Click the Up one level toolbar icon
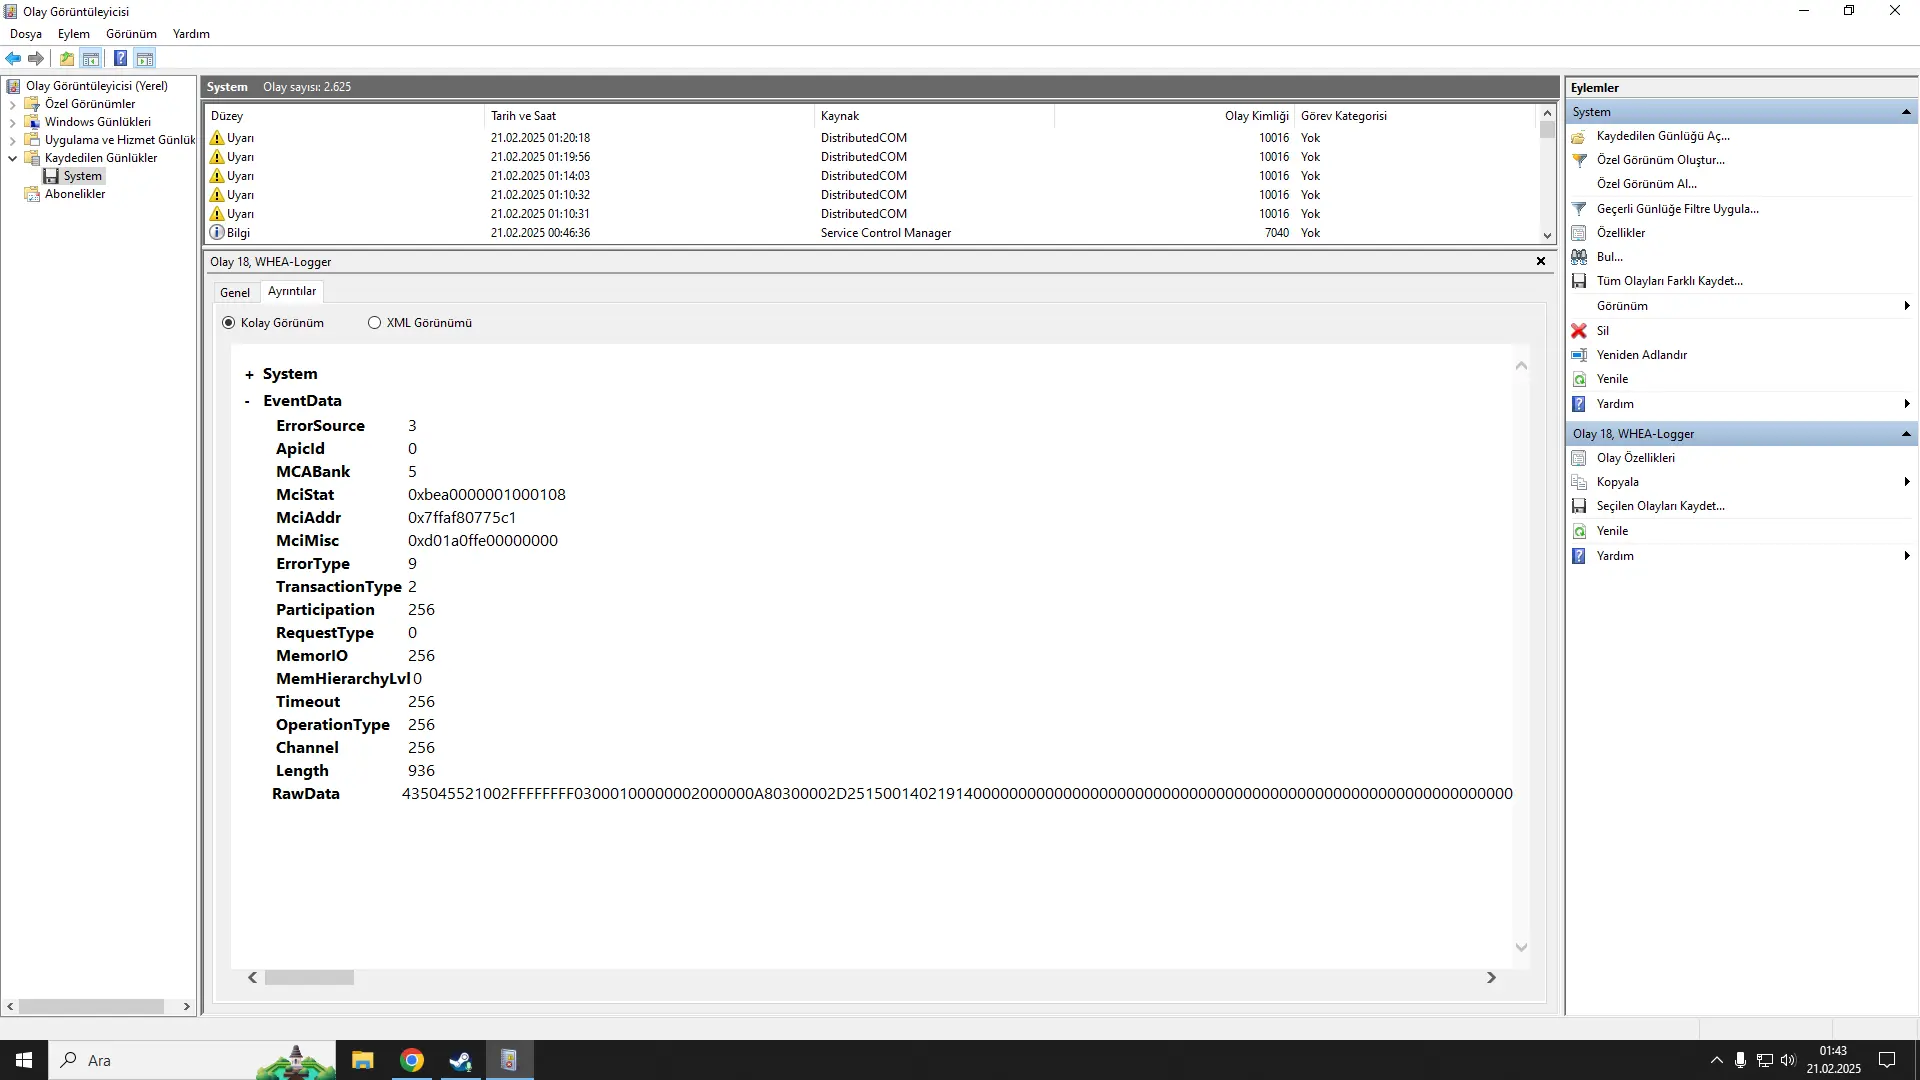The image size is (1920, 1080). point(66,58)
